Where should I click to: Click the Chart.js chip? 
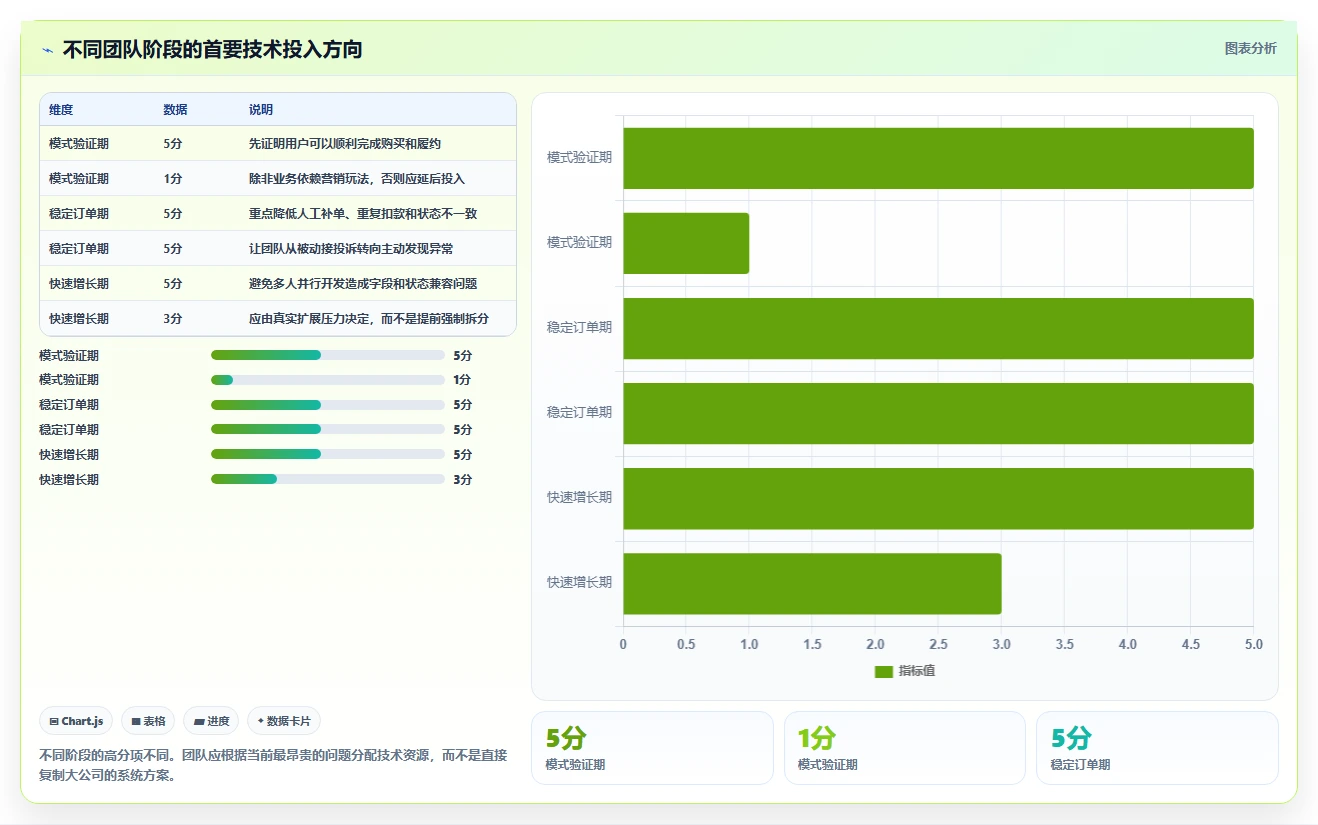[77, 721]
